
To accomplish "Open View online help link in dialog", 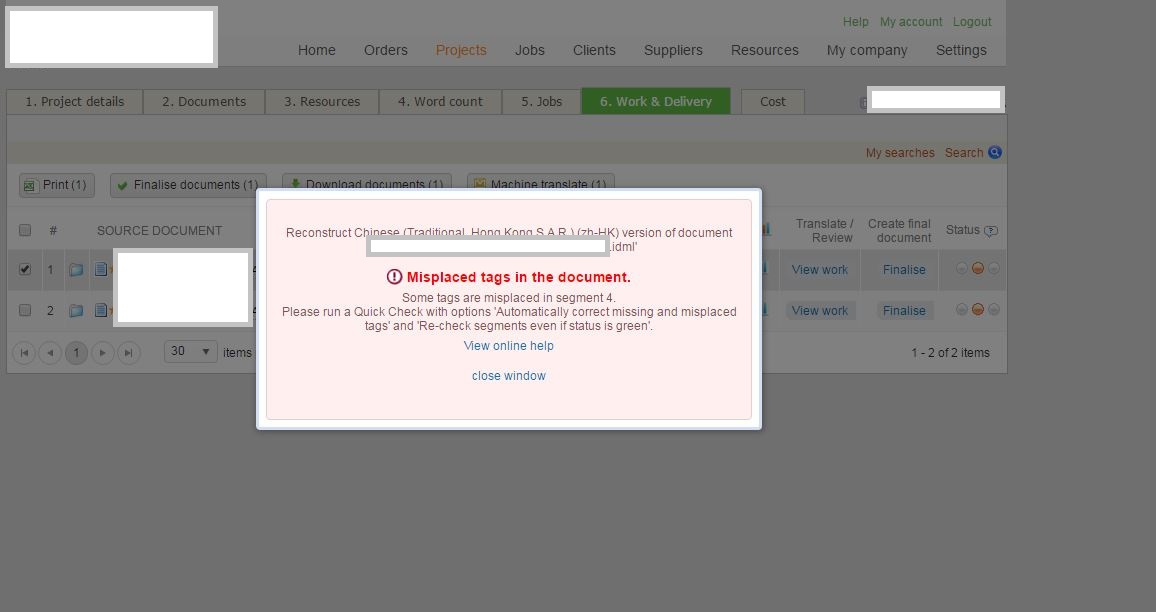I will [509, 346].
